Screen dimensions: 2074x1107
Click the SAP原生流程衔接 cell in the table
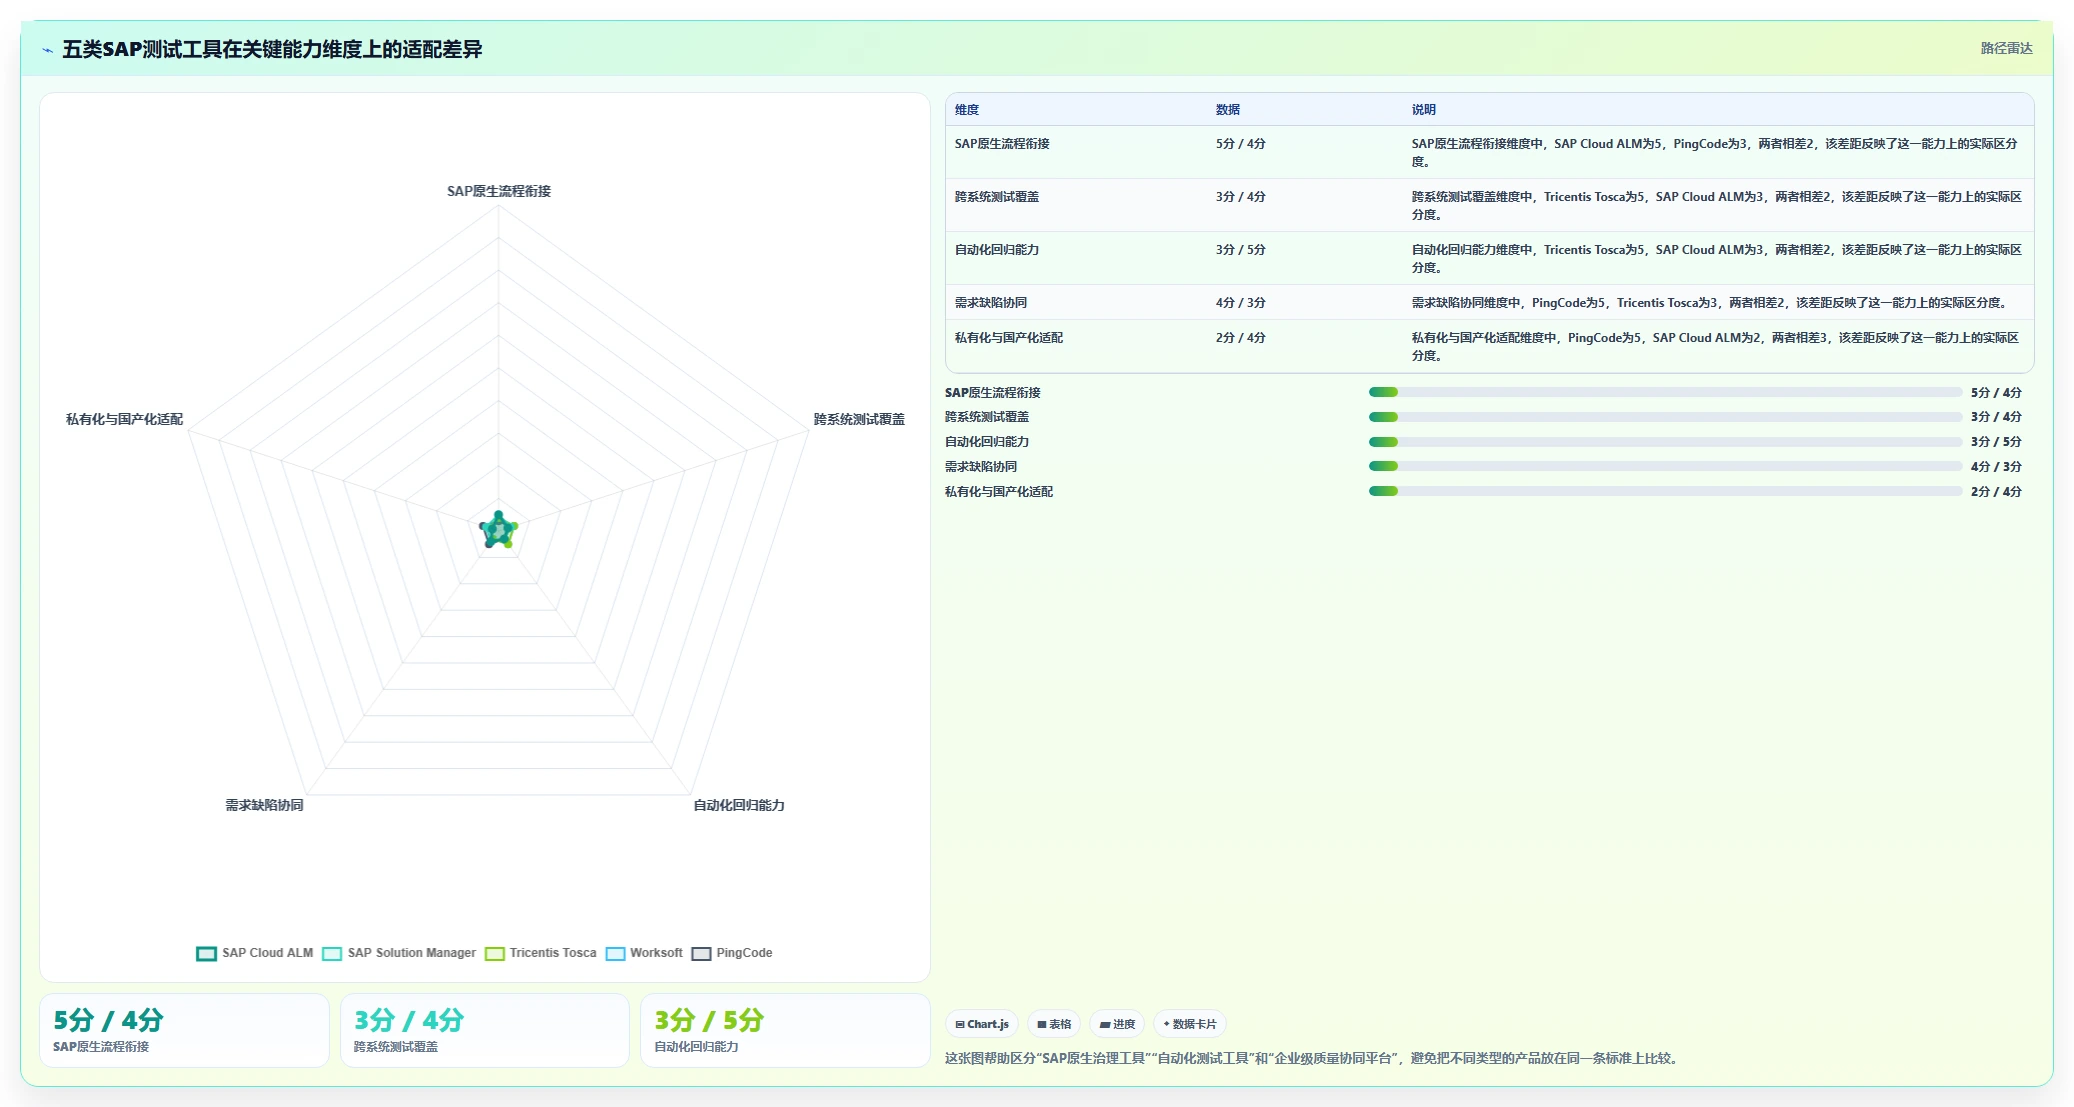pos(1002,144)
